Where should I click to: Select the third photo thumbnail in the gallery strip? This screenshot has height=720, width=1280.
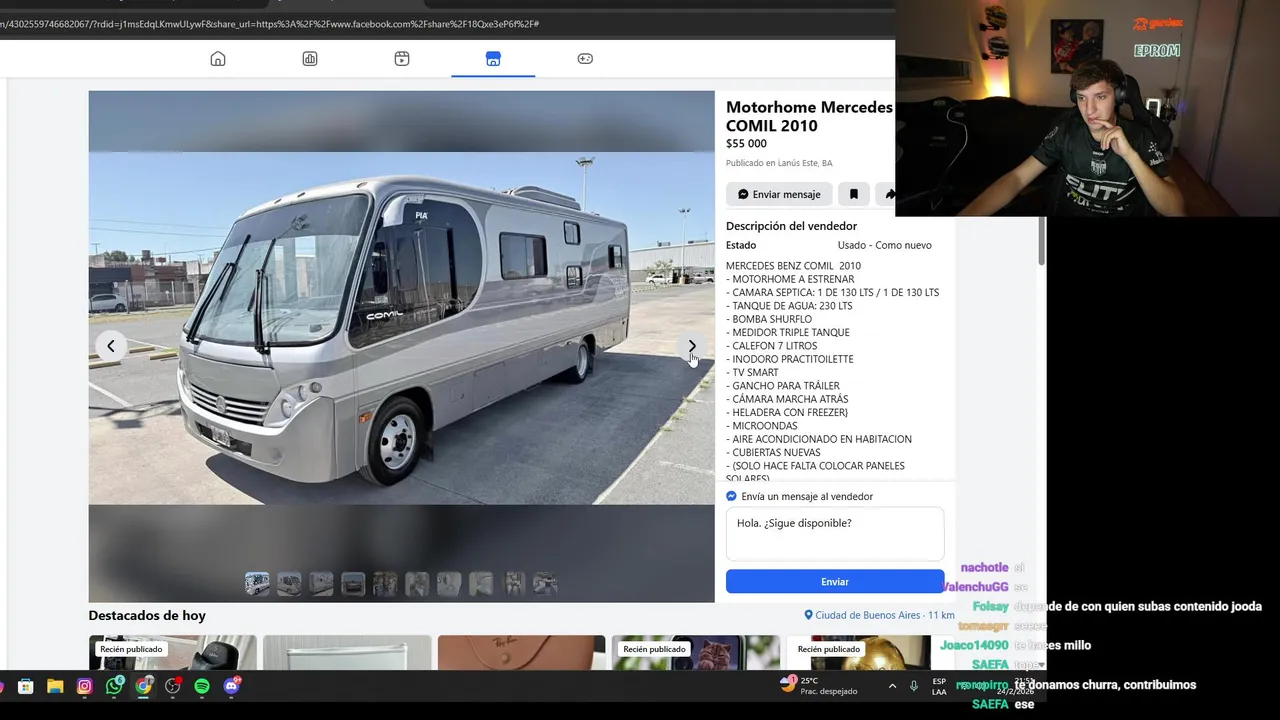pos(321,583)
